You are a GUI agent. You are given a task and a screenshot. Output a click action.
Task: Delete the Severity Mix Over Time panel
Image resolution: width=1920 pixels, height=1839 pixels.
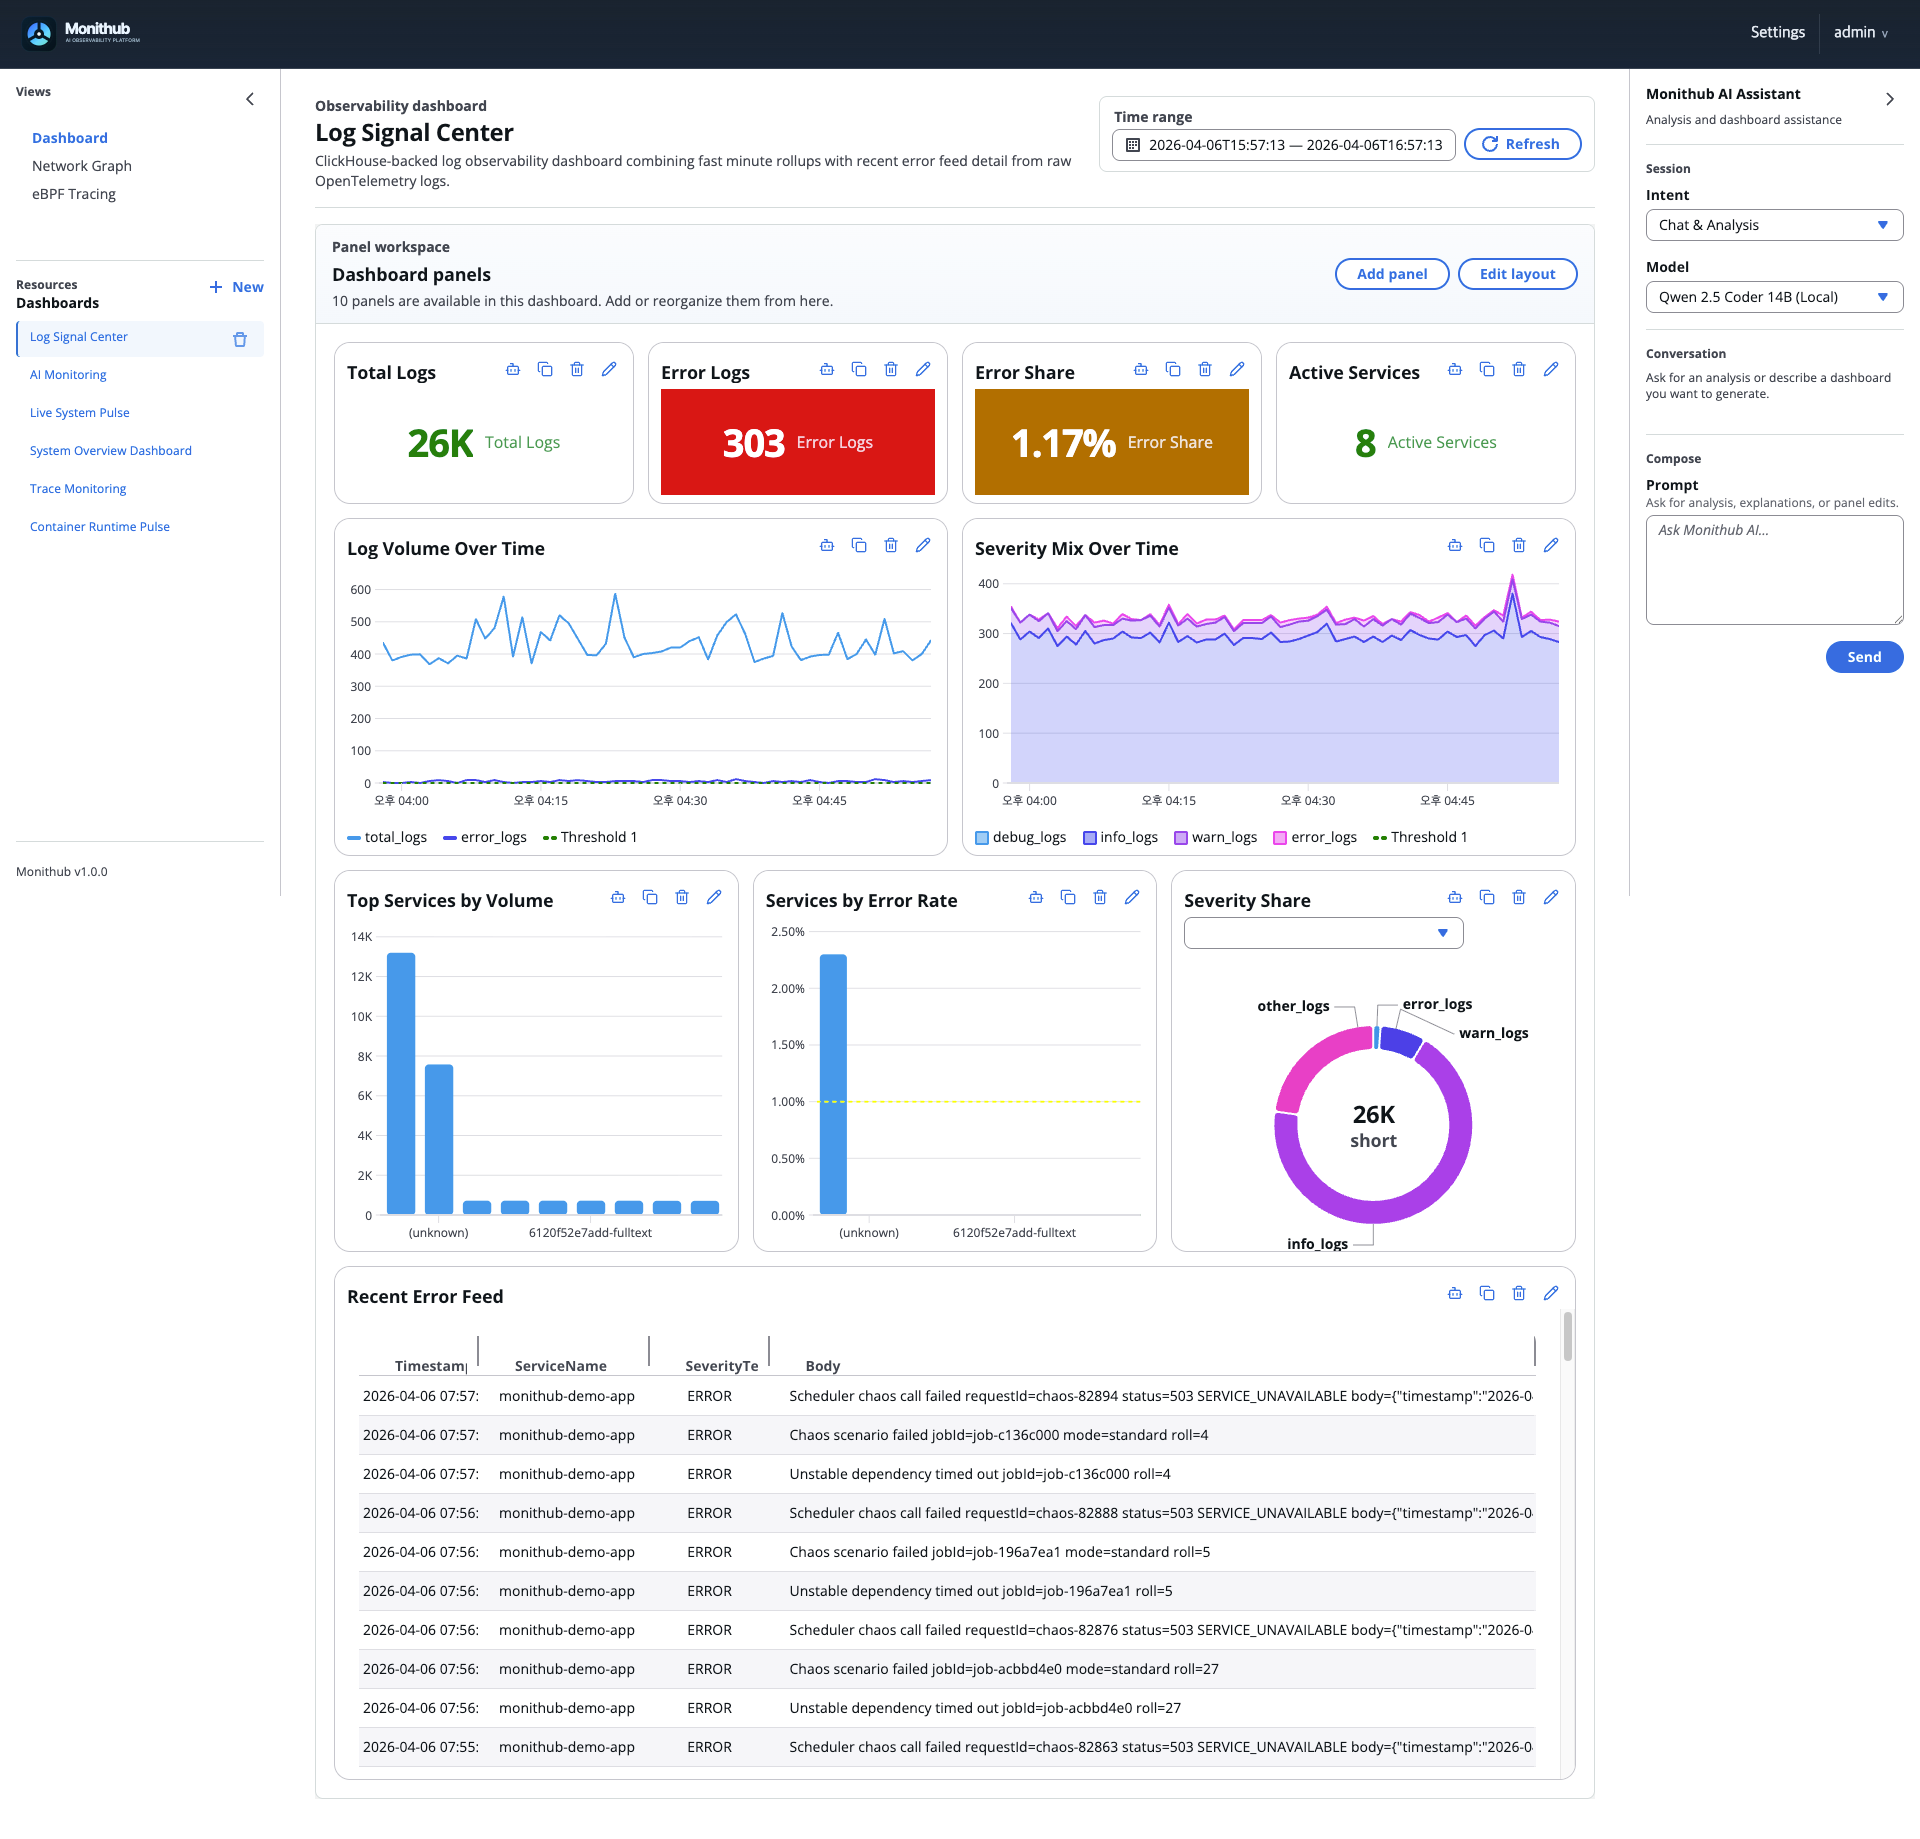[x=1519, y=545]
